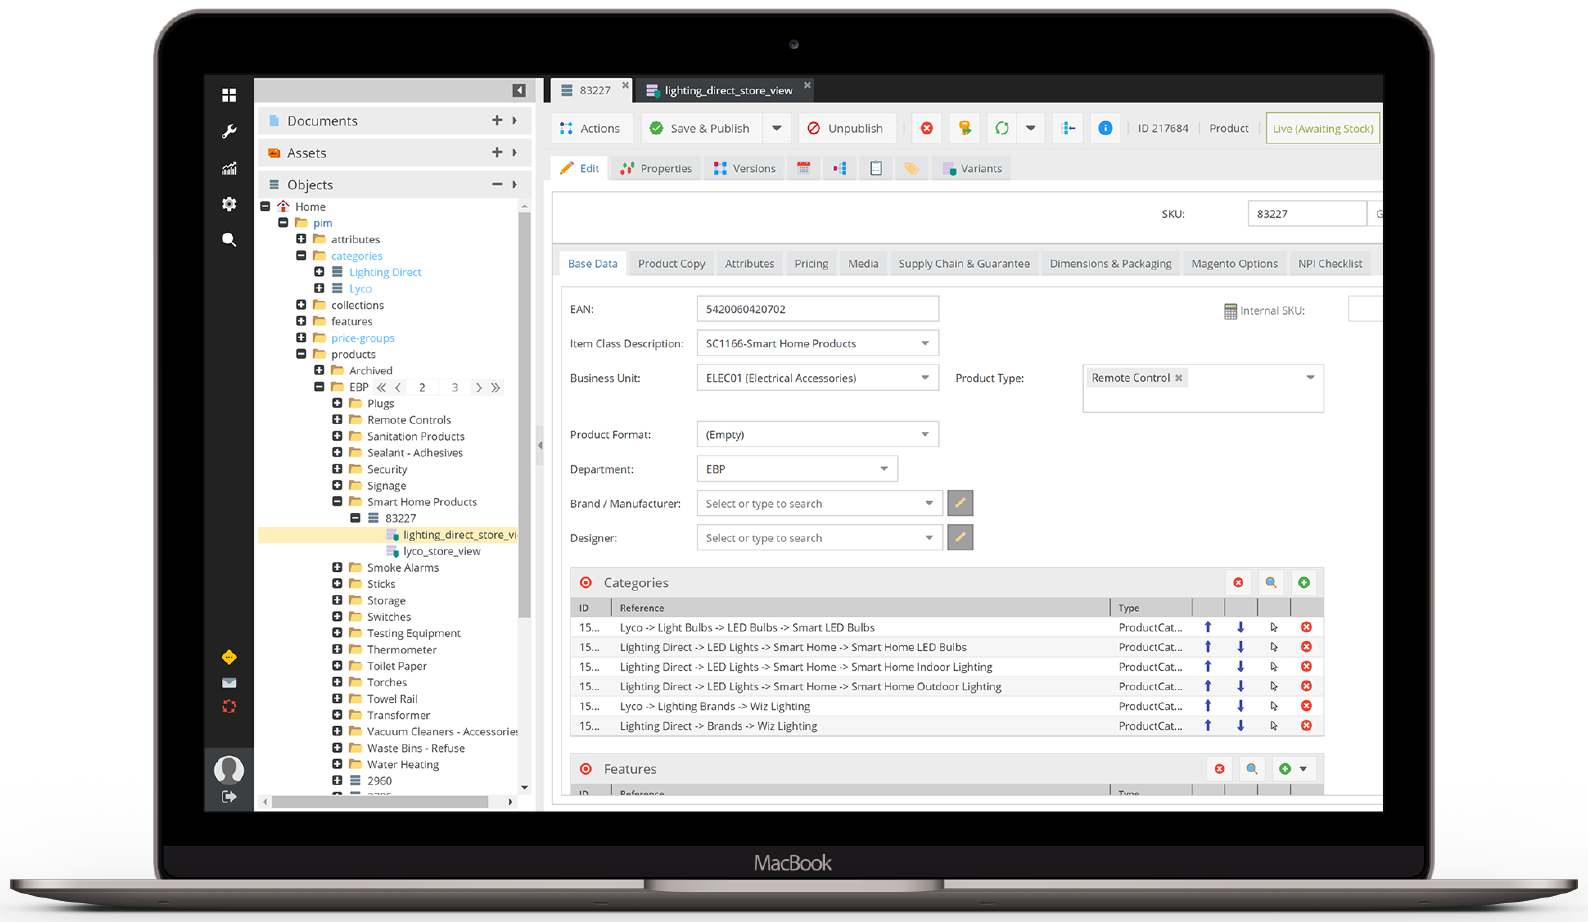The image size is (1588, 922).
Task: Click the user avatar in sidebar
Action: click(x=229, y=769)
